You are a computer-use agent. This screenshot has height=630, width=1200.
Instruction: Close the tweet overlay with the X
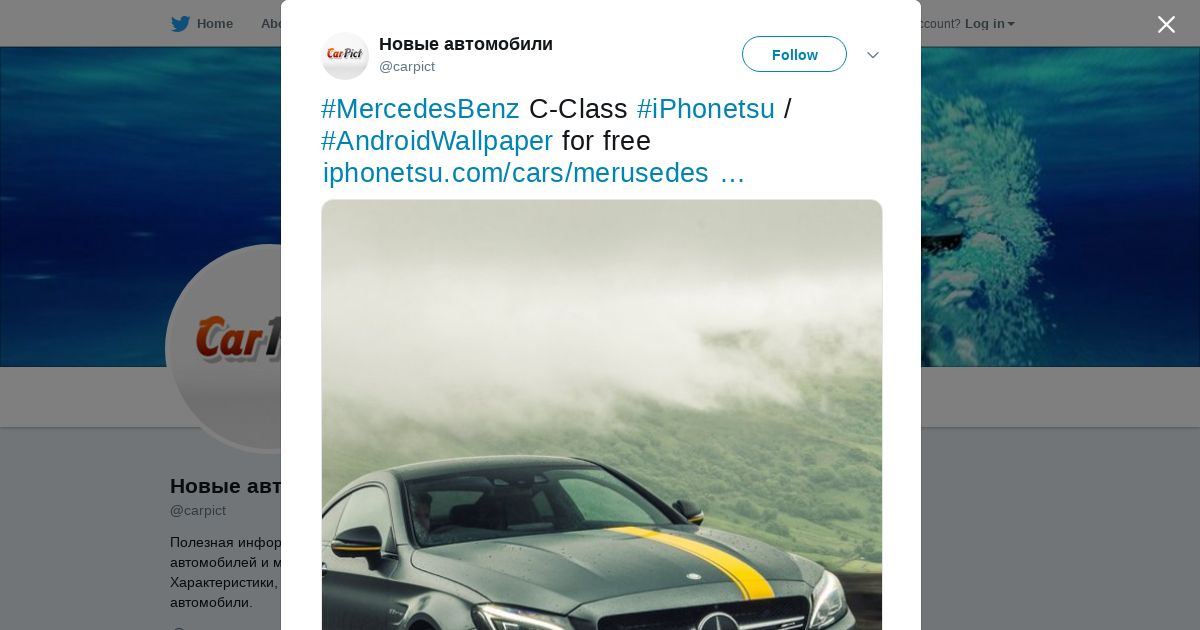coord(1166,24)
